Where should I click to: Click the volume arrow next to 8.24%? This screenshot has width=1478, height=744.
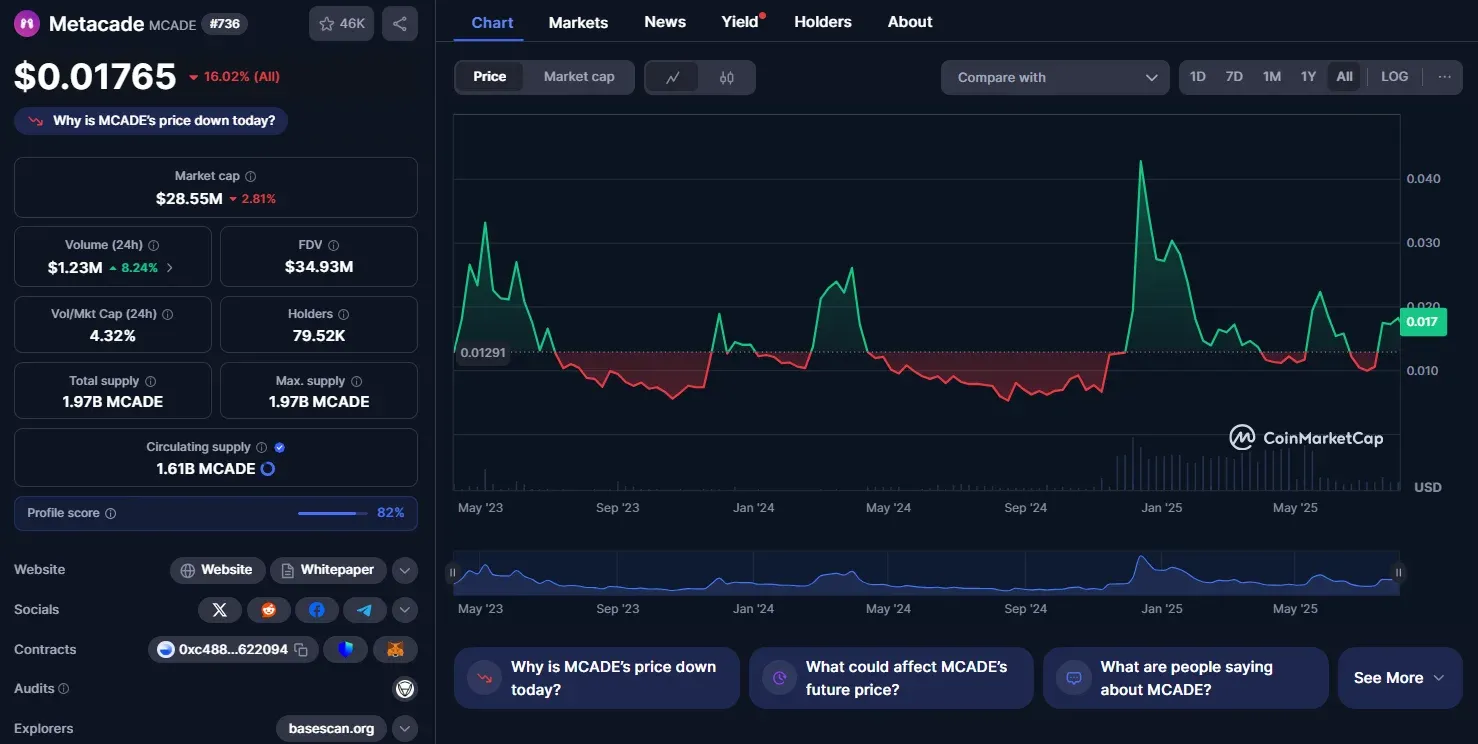pos(170,268)
